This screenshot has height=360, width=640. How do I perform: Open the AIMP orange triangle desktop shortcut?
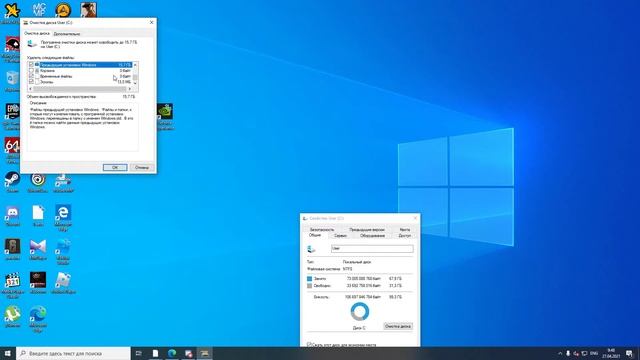[x=63, y=9]
